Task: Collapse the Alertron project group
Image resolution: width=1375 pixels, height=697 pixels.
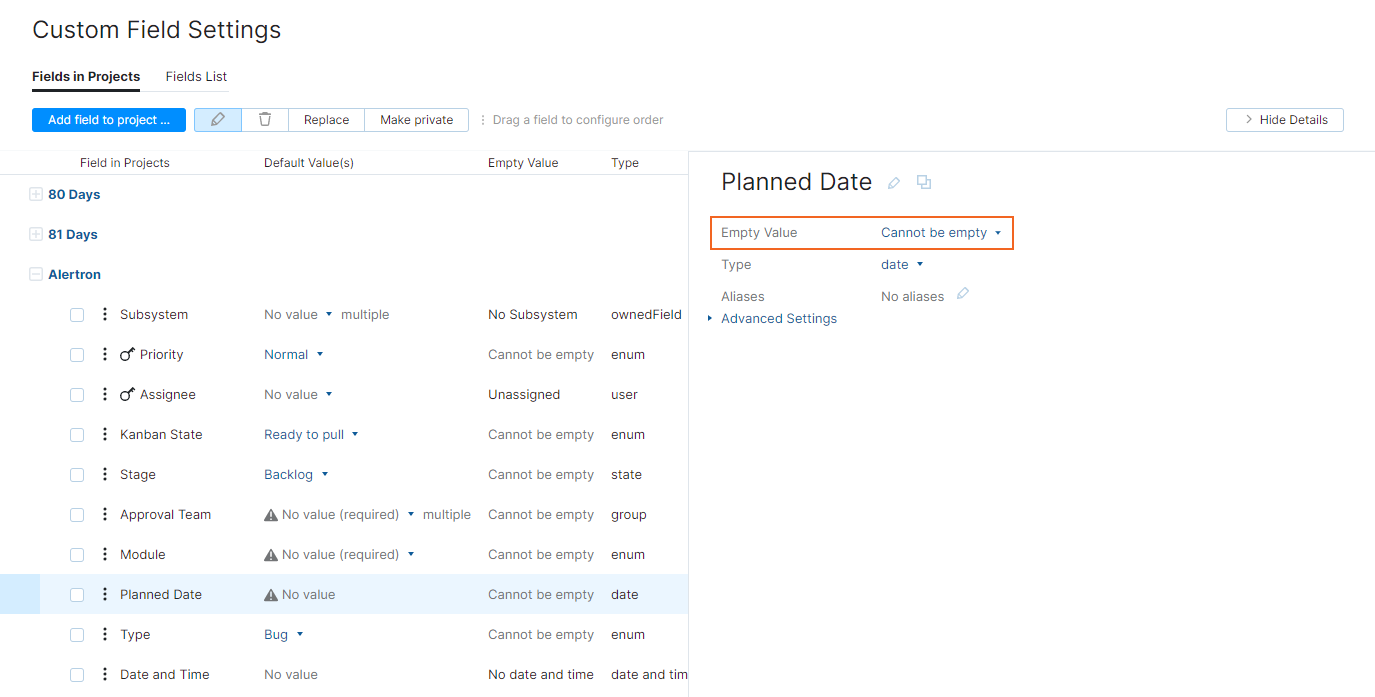Action: click(x=36, y=275)
